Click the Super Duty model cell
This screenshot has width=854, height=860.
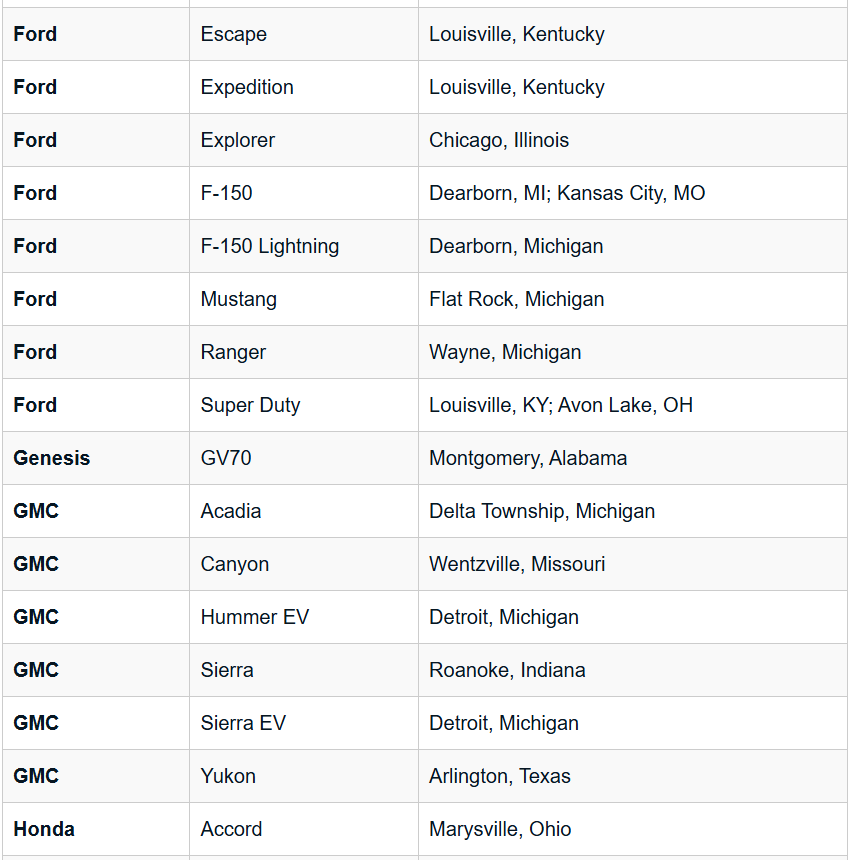click(x=250, y=405)
